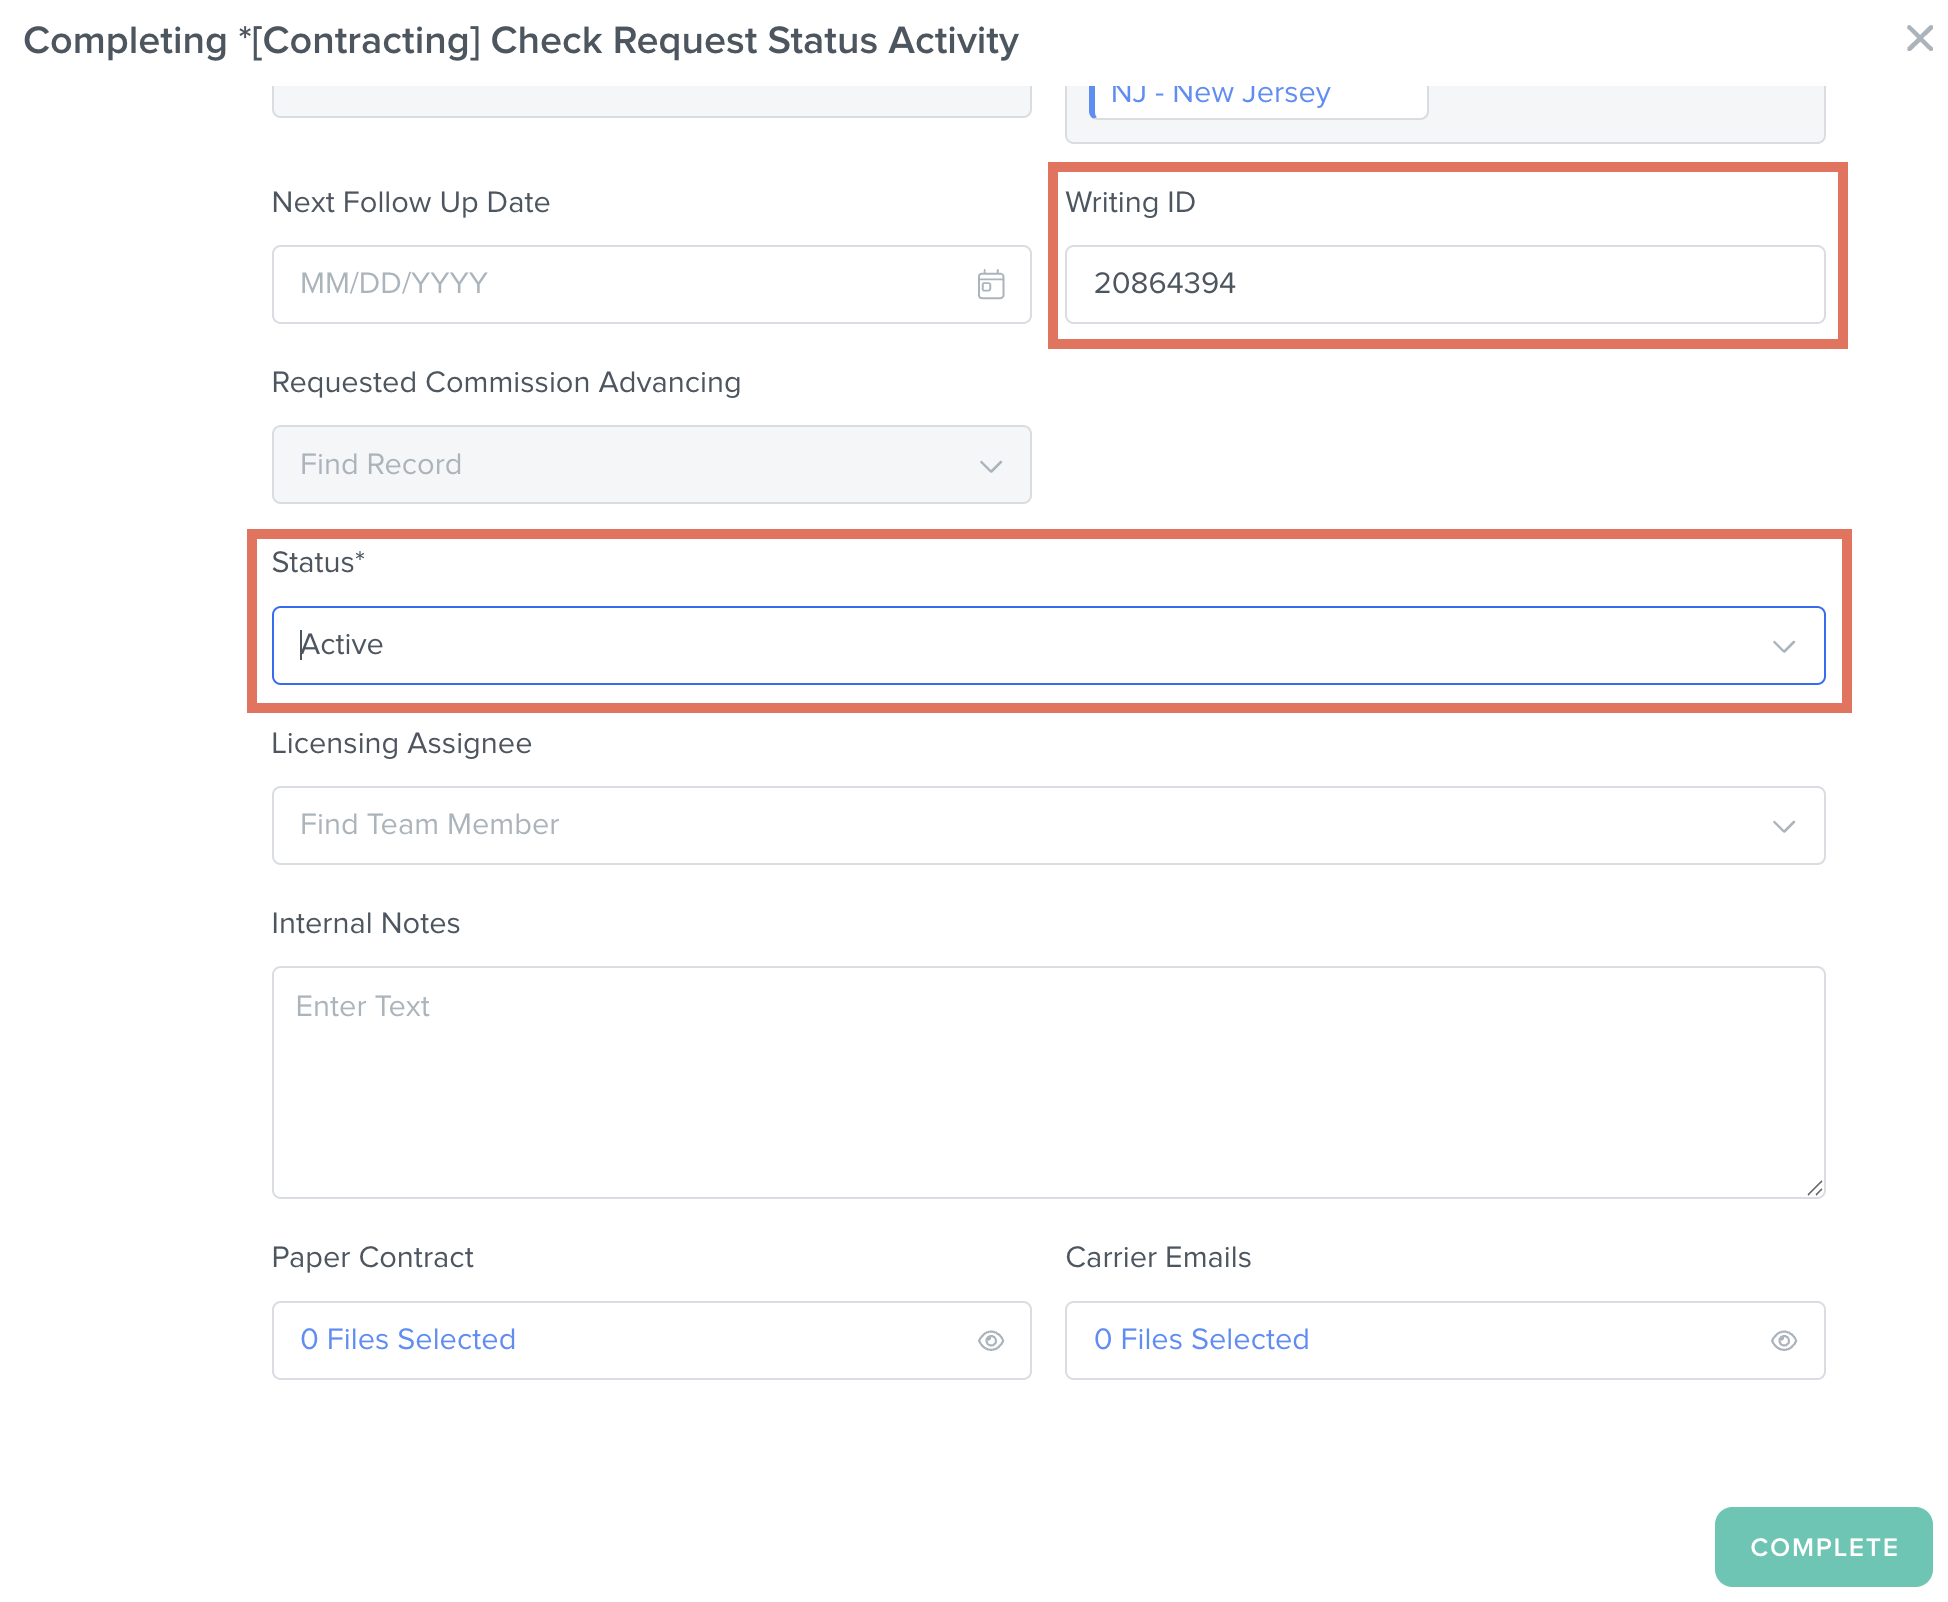This screenshot has height=1602, width=1948.
Task: Click the Paper Contract eye preview icon
Action: (x=990, y=1340)
